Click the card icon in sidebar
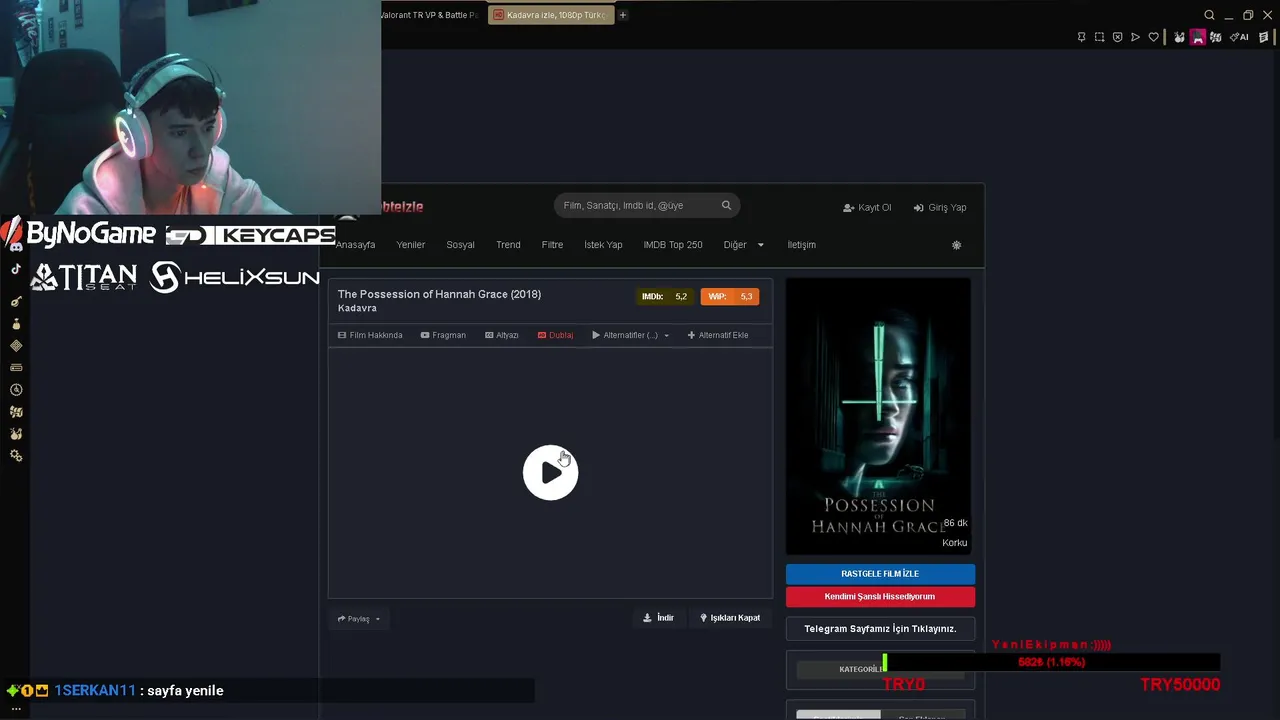1280x720 pixels. click(16, 368)
